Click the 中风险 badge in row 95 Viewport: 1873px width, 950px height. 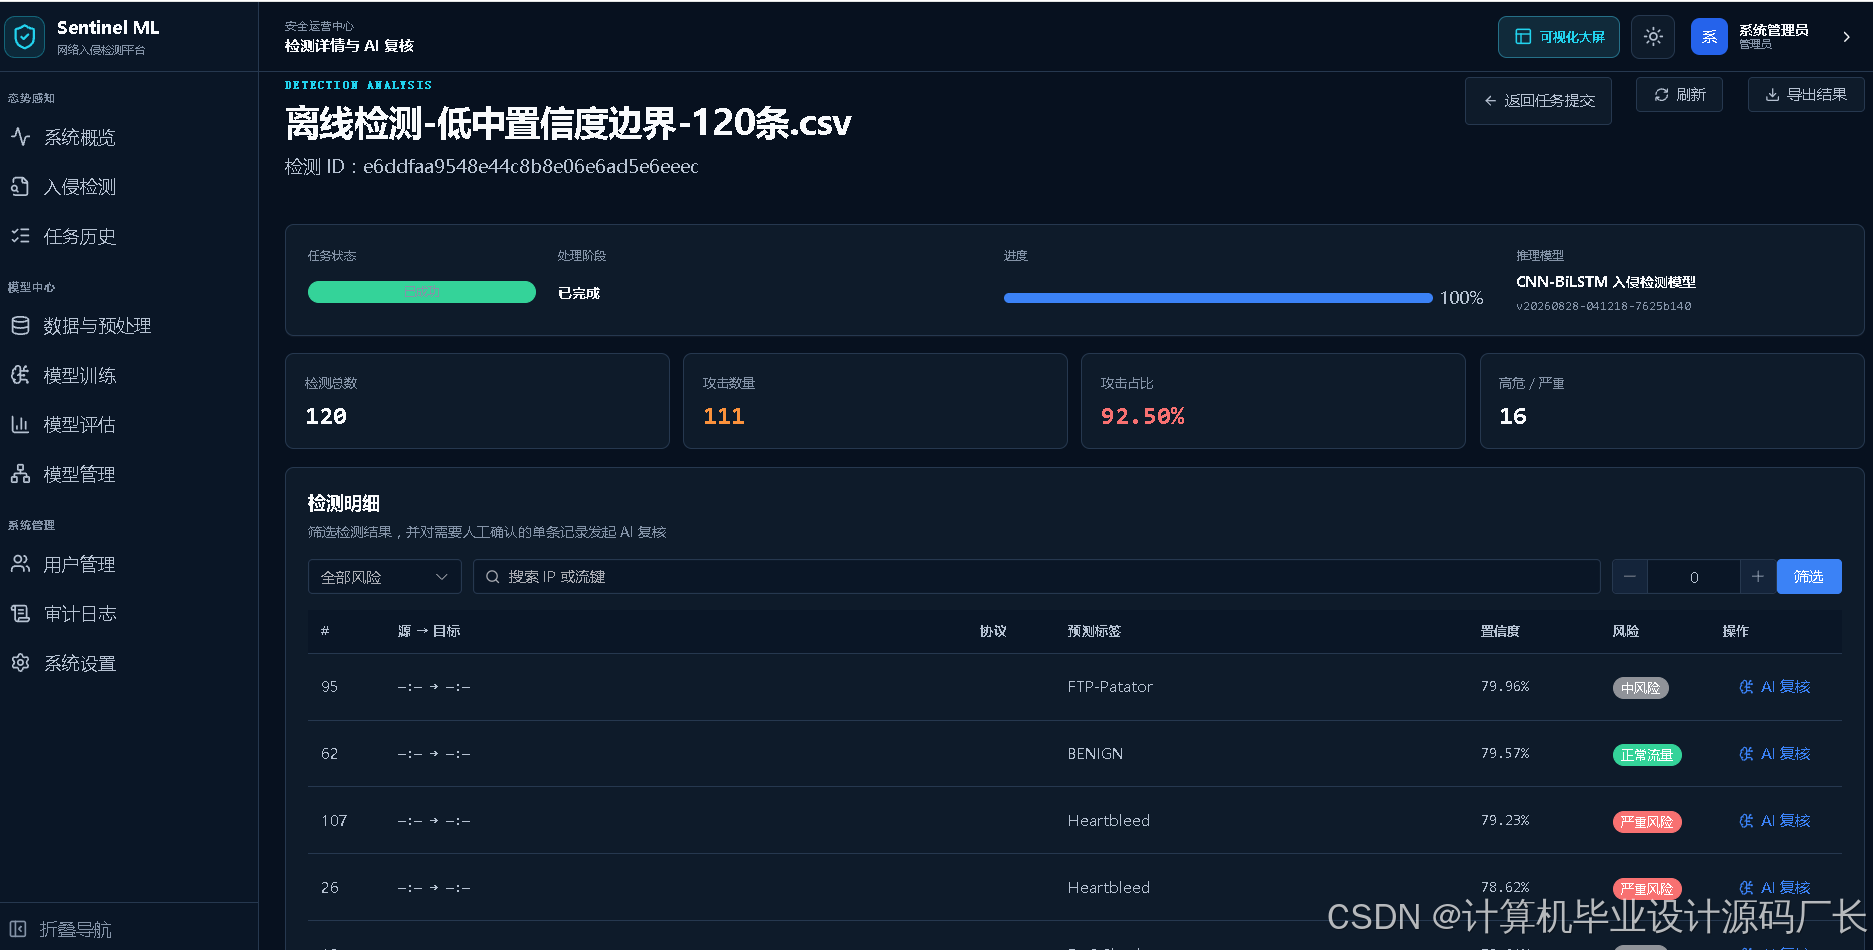1640,688
